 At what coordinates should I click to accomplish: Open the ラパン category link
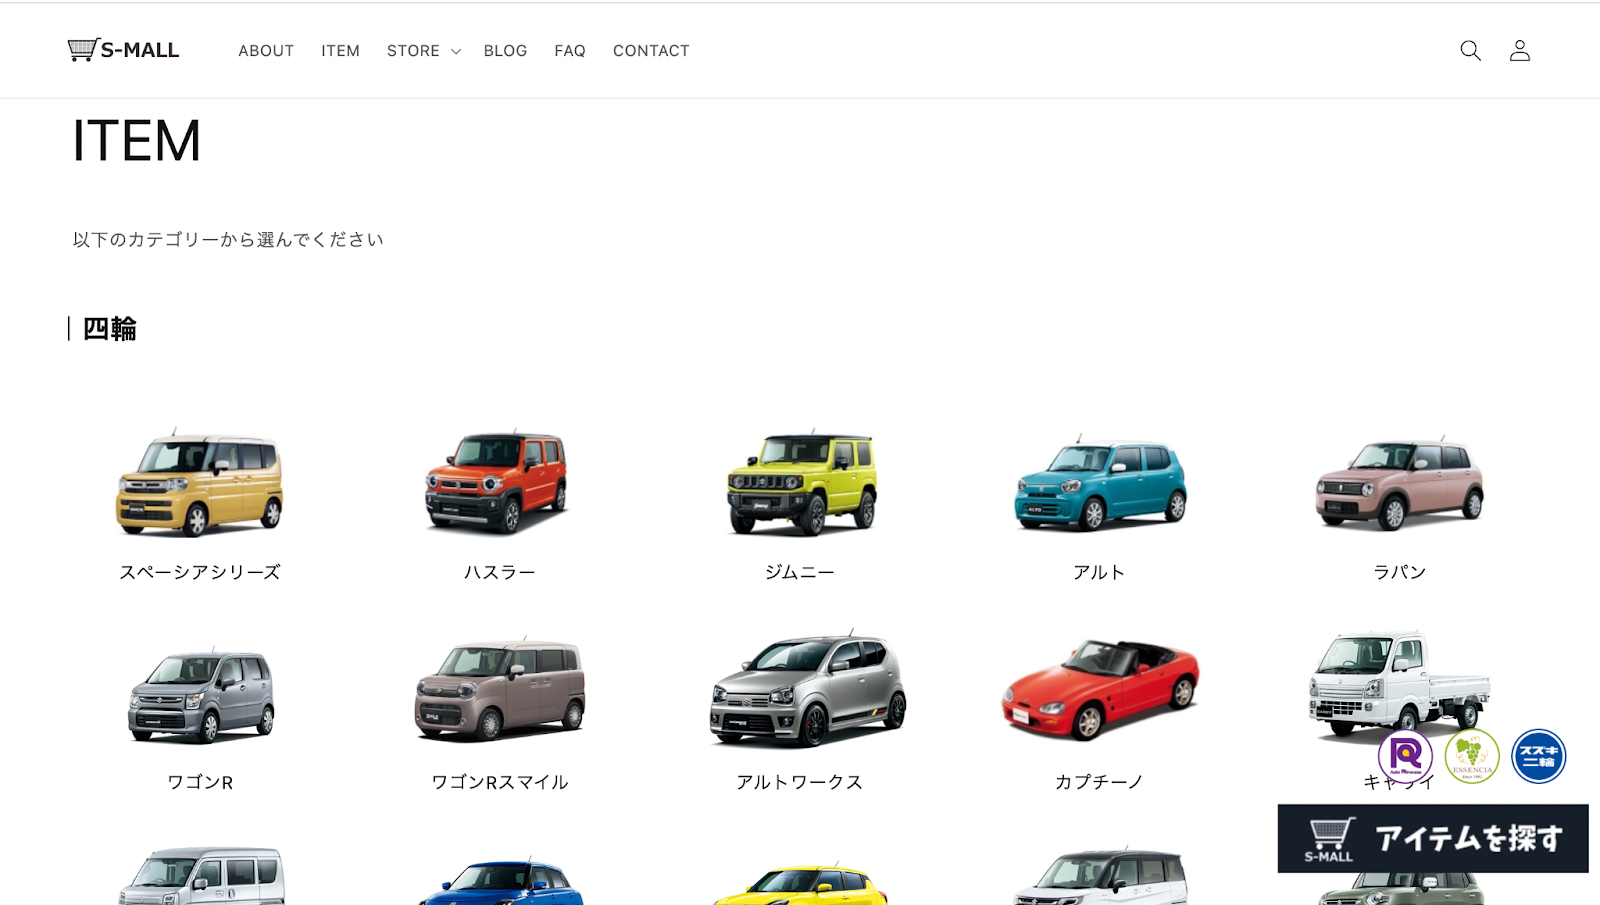coord(1399,572)
